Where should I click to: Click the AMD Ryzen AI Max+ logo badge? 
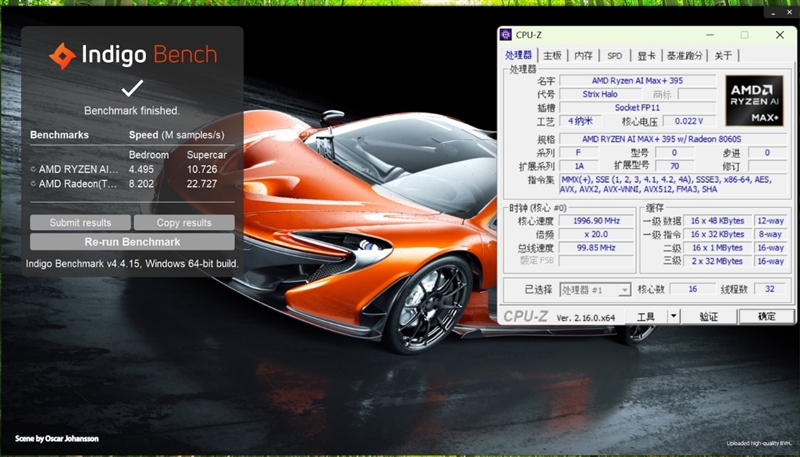coord(754,100)
